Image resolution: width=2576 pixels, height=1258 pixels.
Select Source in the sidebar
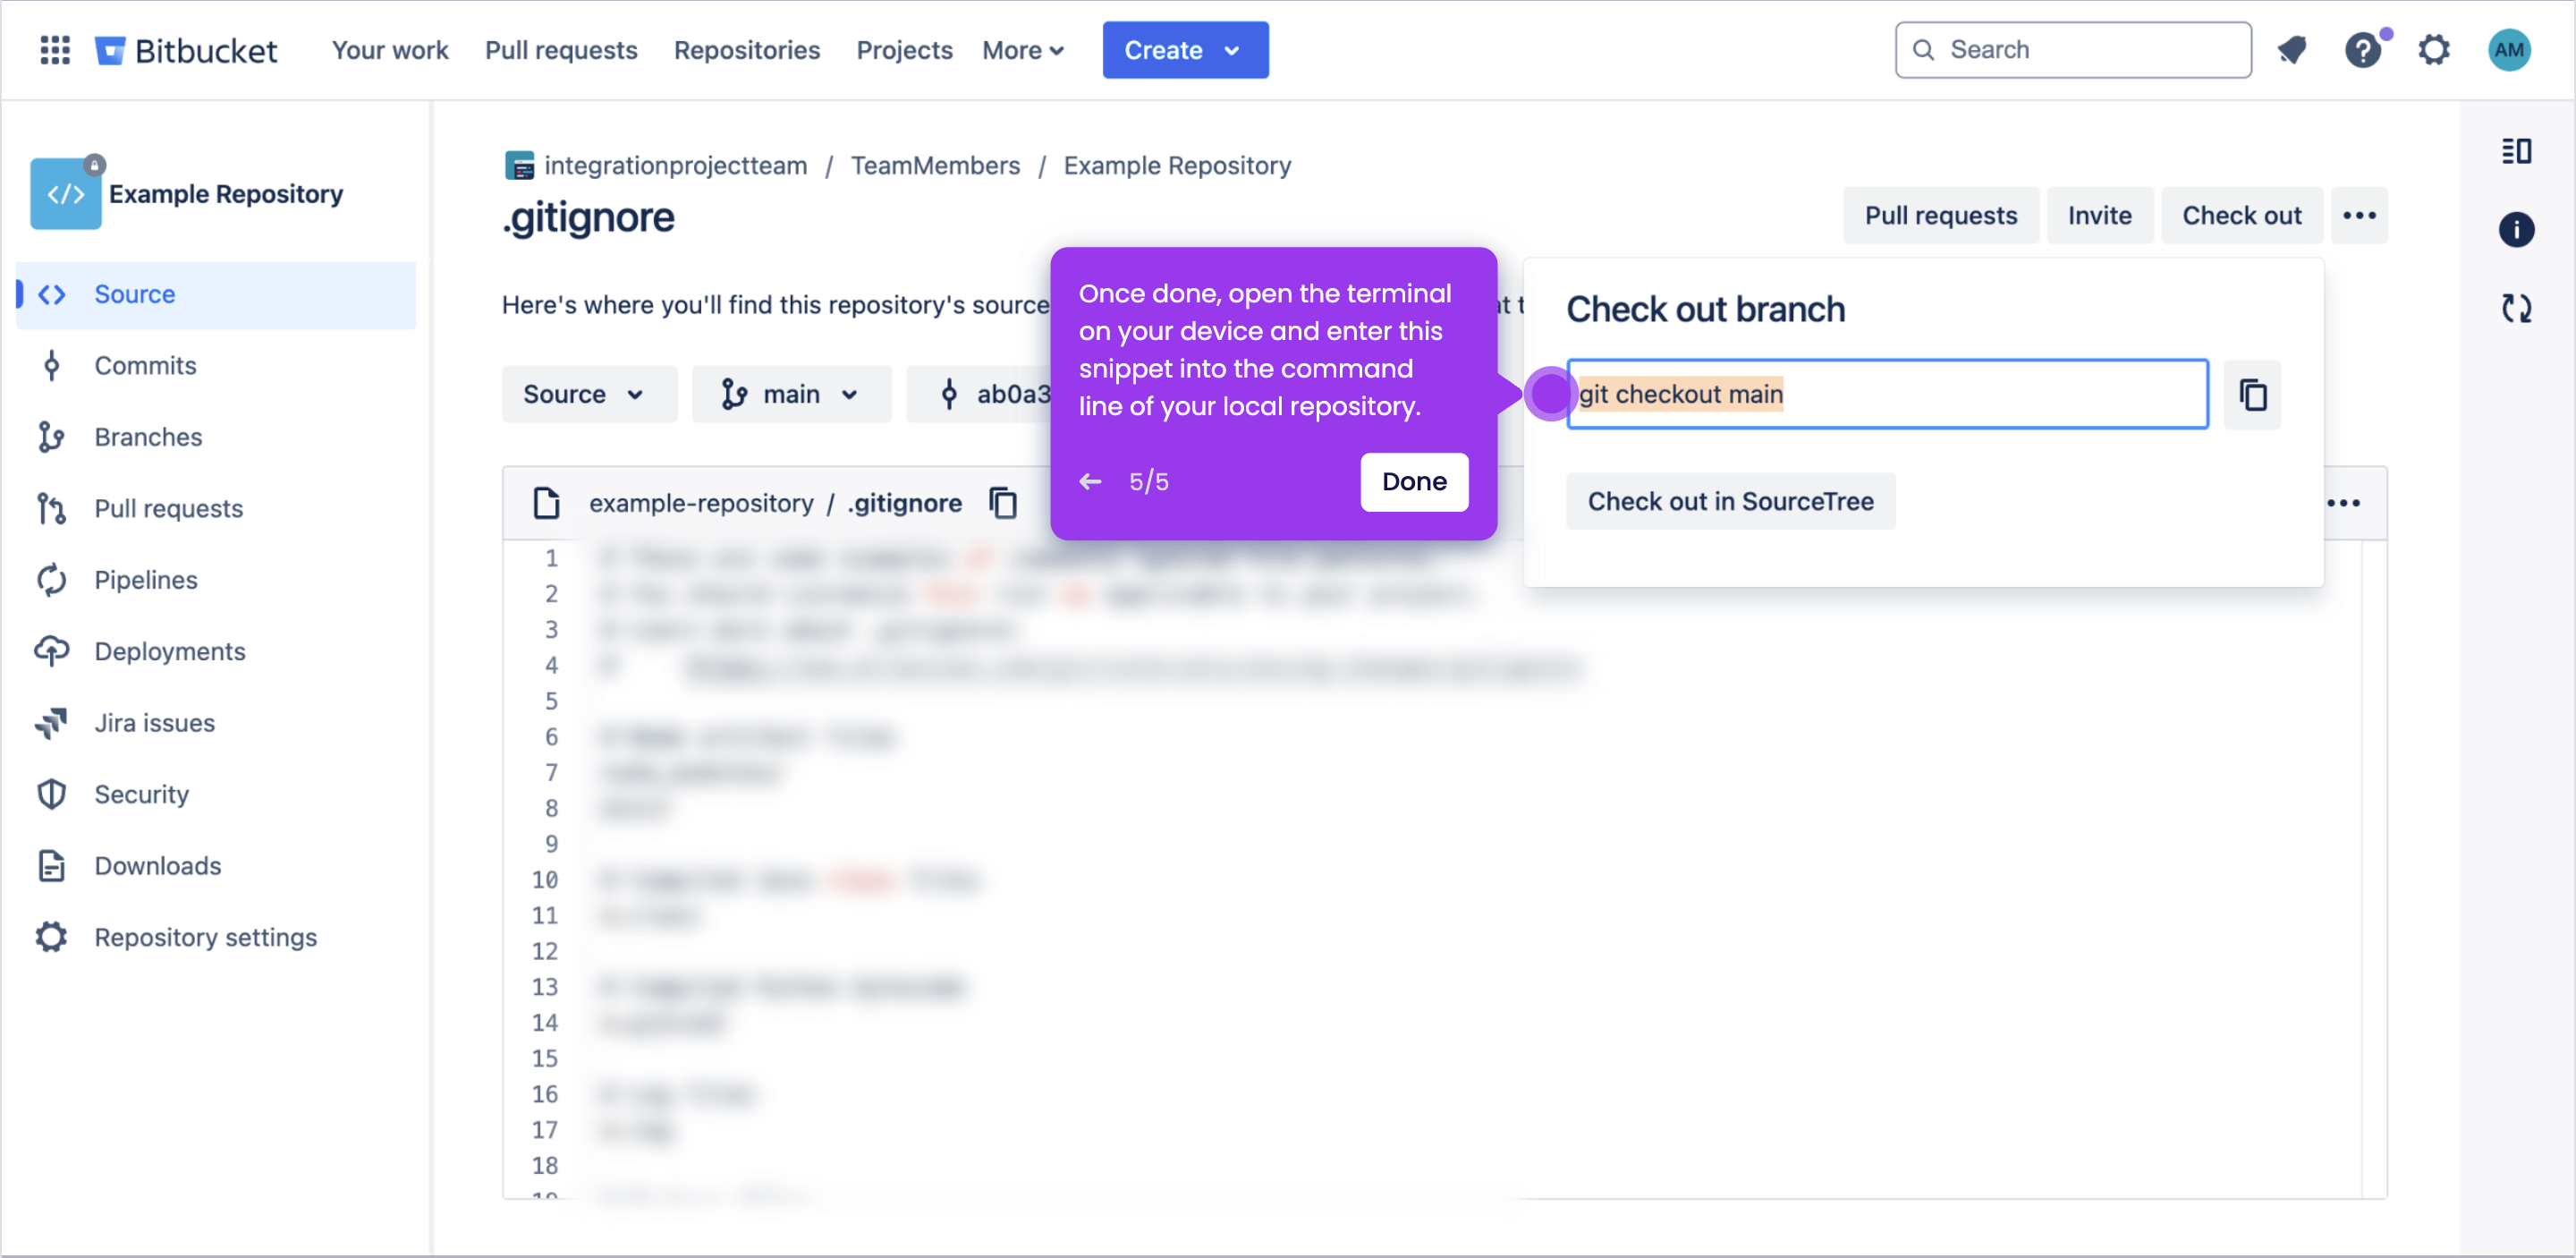(x=216, y=294)
